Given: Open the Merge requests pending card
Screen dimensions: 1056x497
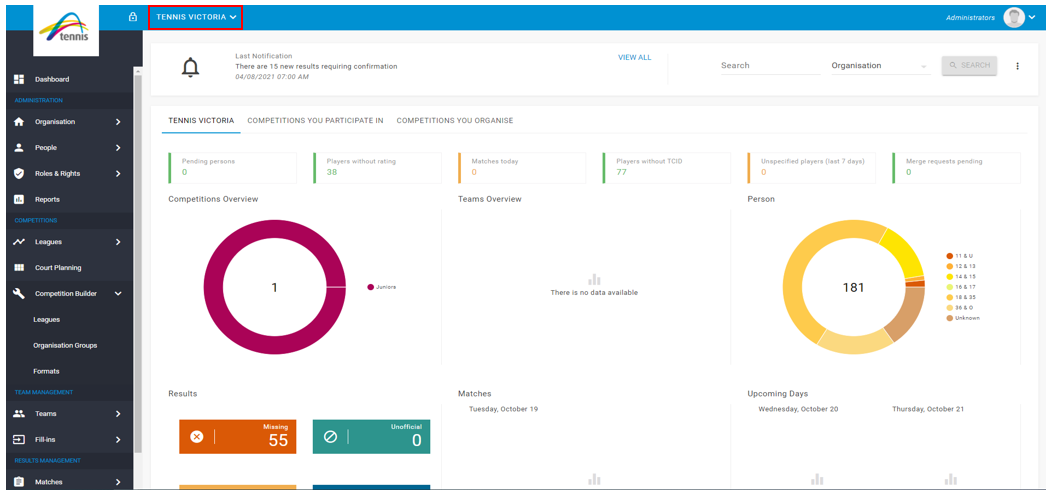Looking at the screenshot, I should (956, 168).
